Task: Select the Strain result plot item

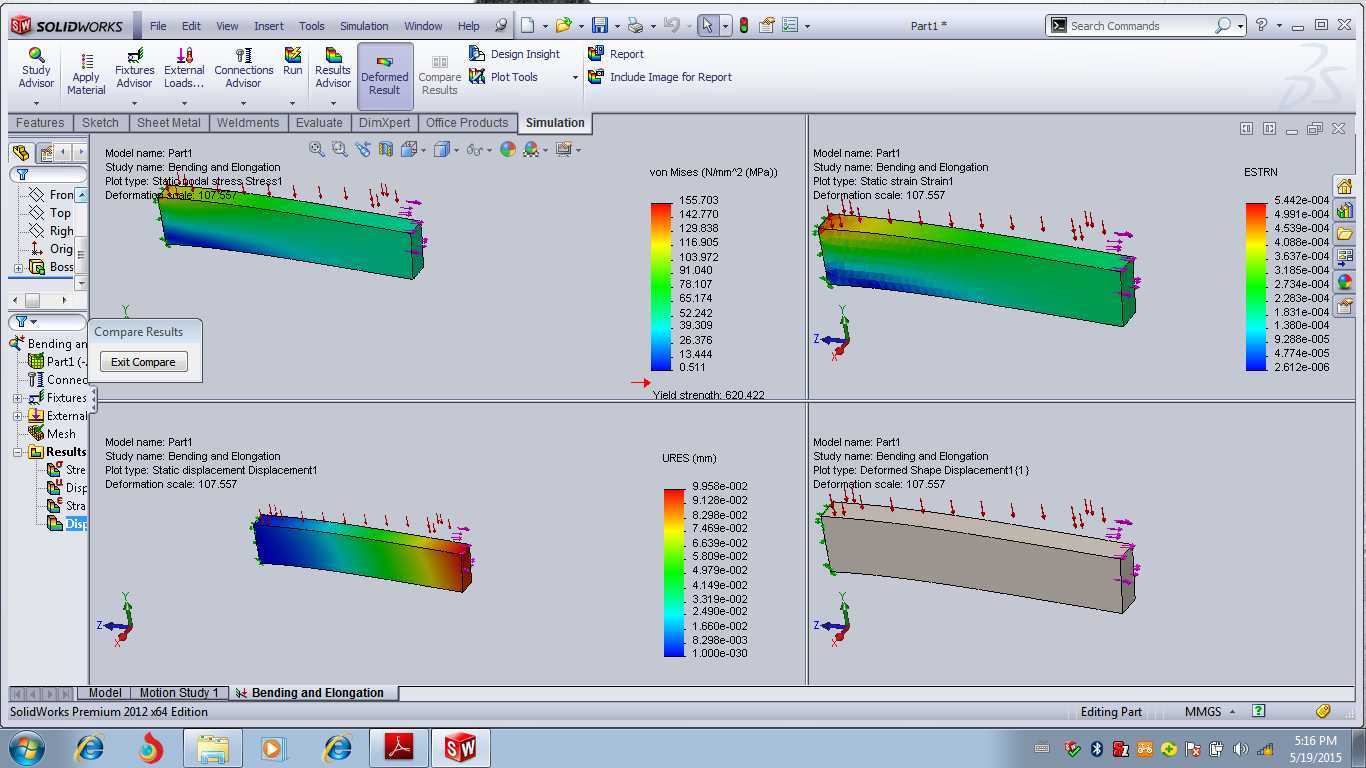Action: (x=67, y=506)
